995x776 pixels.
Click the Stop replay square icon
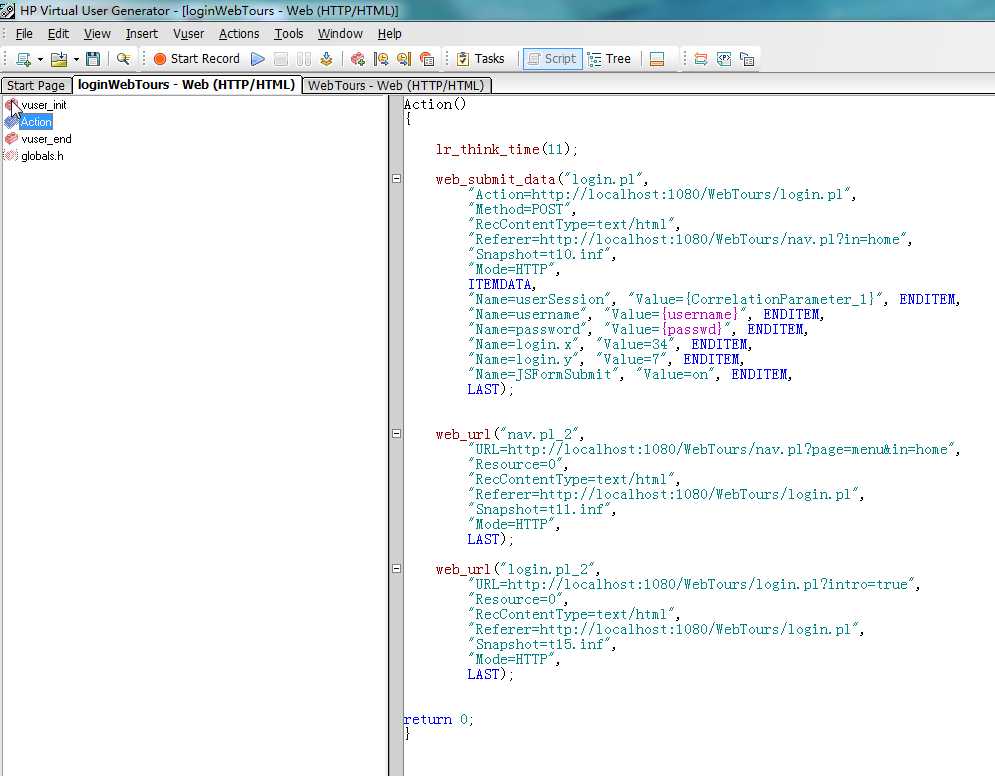click(280, 59)
